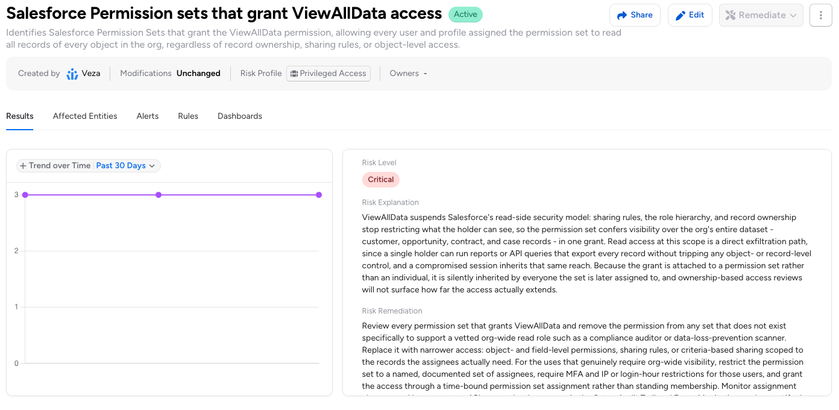The image size is (839, 410).
Task: Open the Remediate dropdown
Action: [x=761, y=15]
